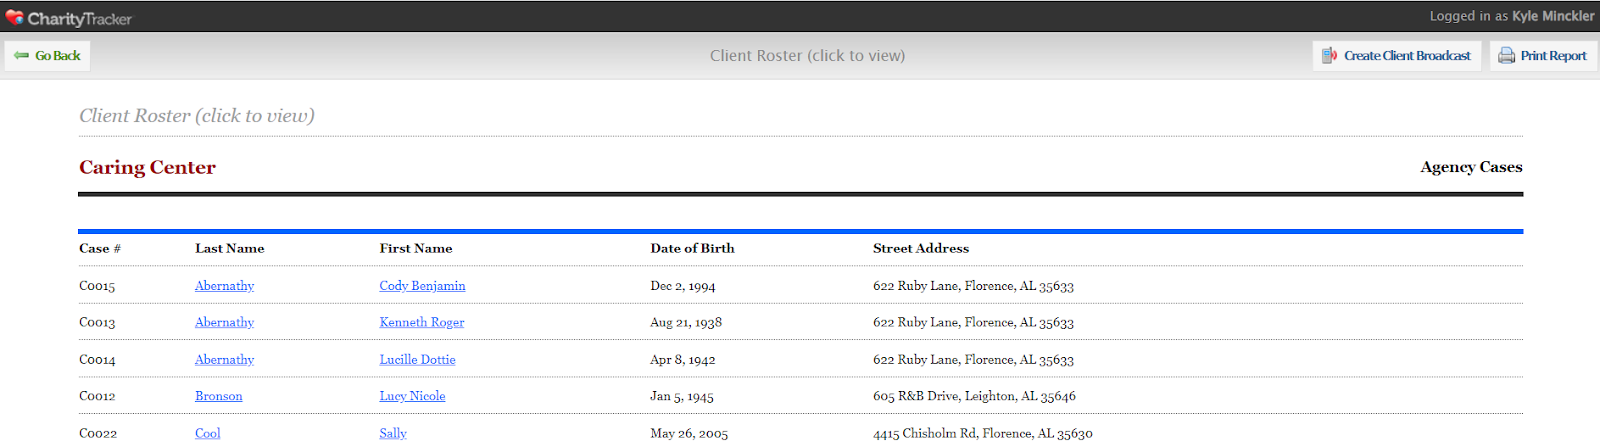This screenshot has width=1600, height=441.
Task: Click the Print Report printer icon
Action: [x=1506, y=56]
